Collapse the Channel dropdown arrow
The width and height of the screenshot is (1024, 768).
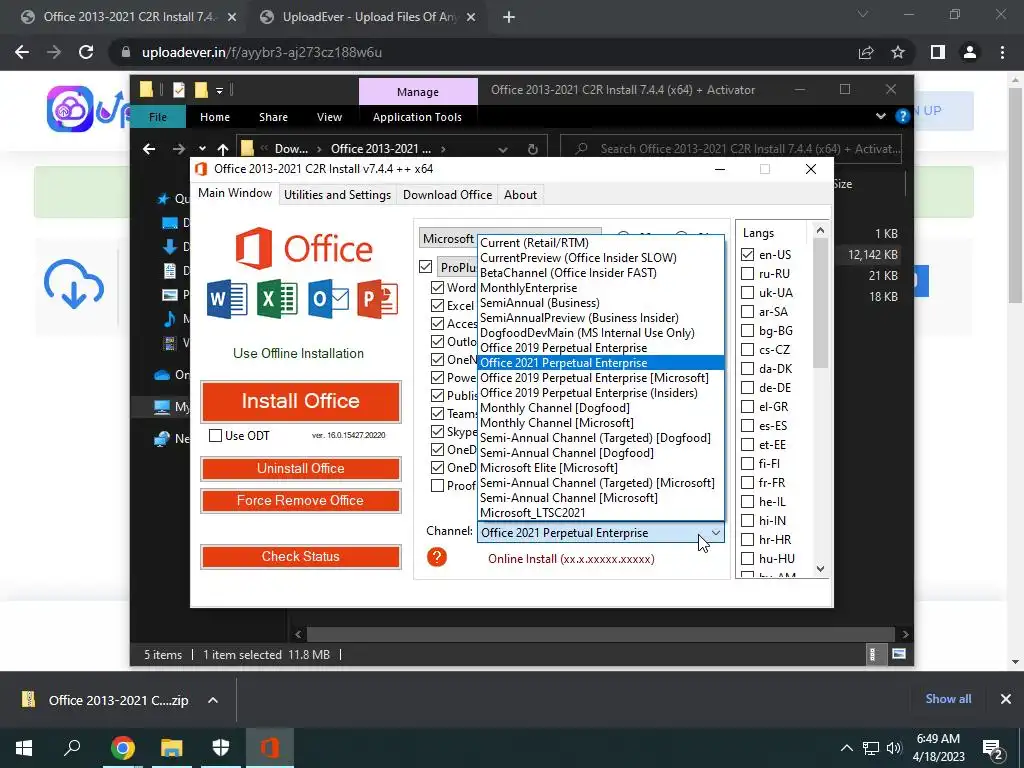[x=716, y=533]
